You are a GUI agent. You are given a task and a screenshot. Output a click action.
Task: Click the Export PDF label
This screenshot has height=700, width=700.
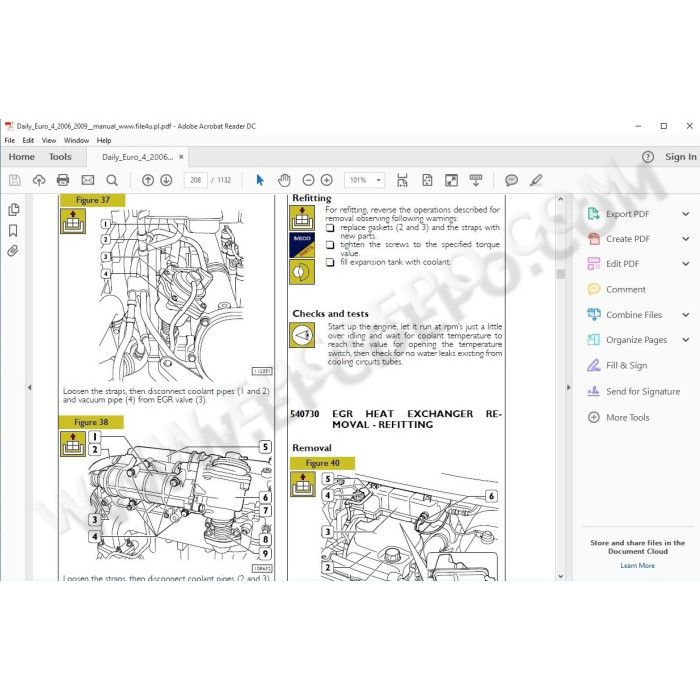627,214
